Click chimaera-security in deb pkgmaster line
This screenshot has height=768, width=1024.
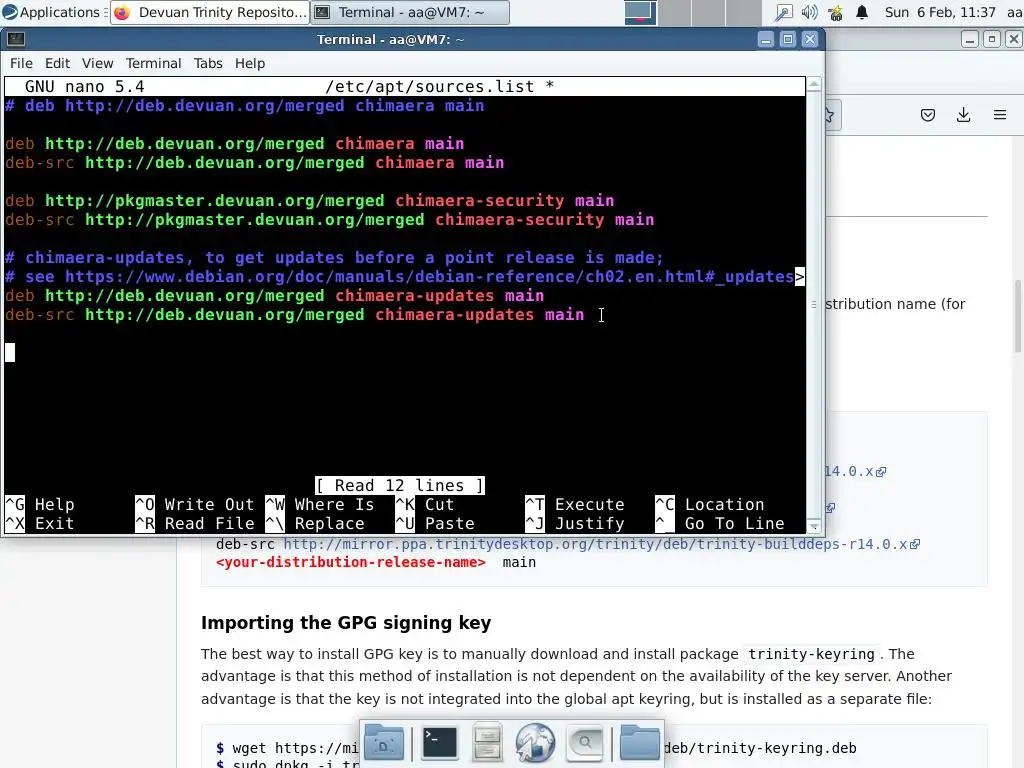click(x=479, y=200)
